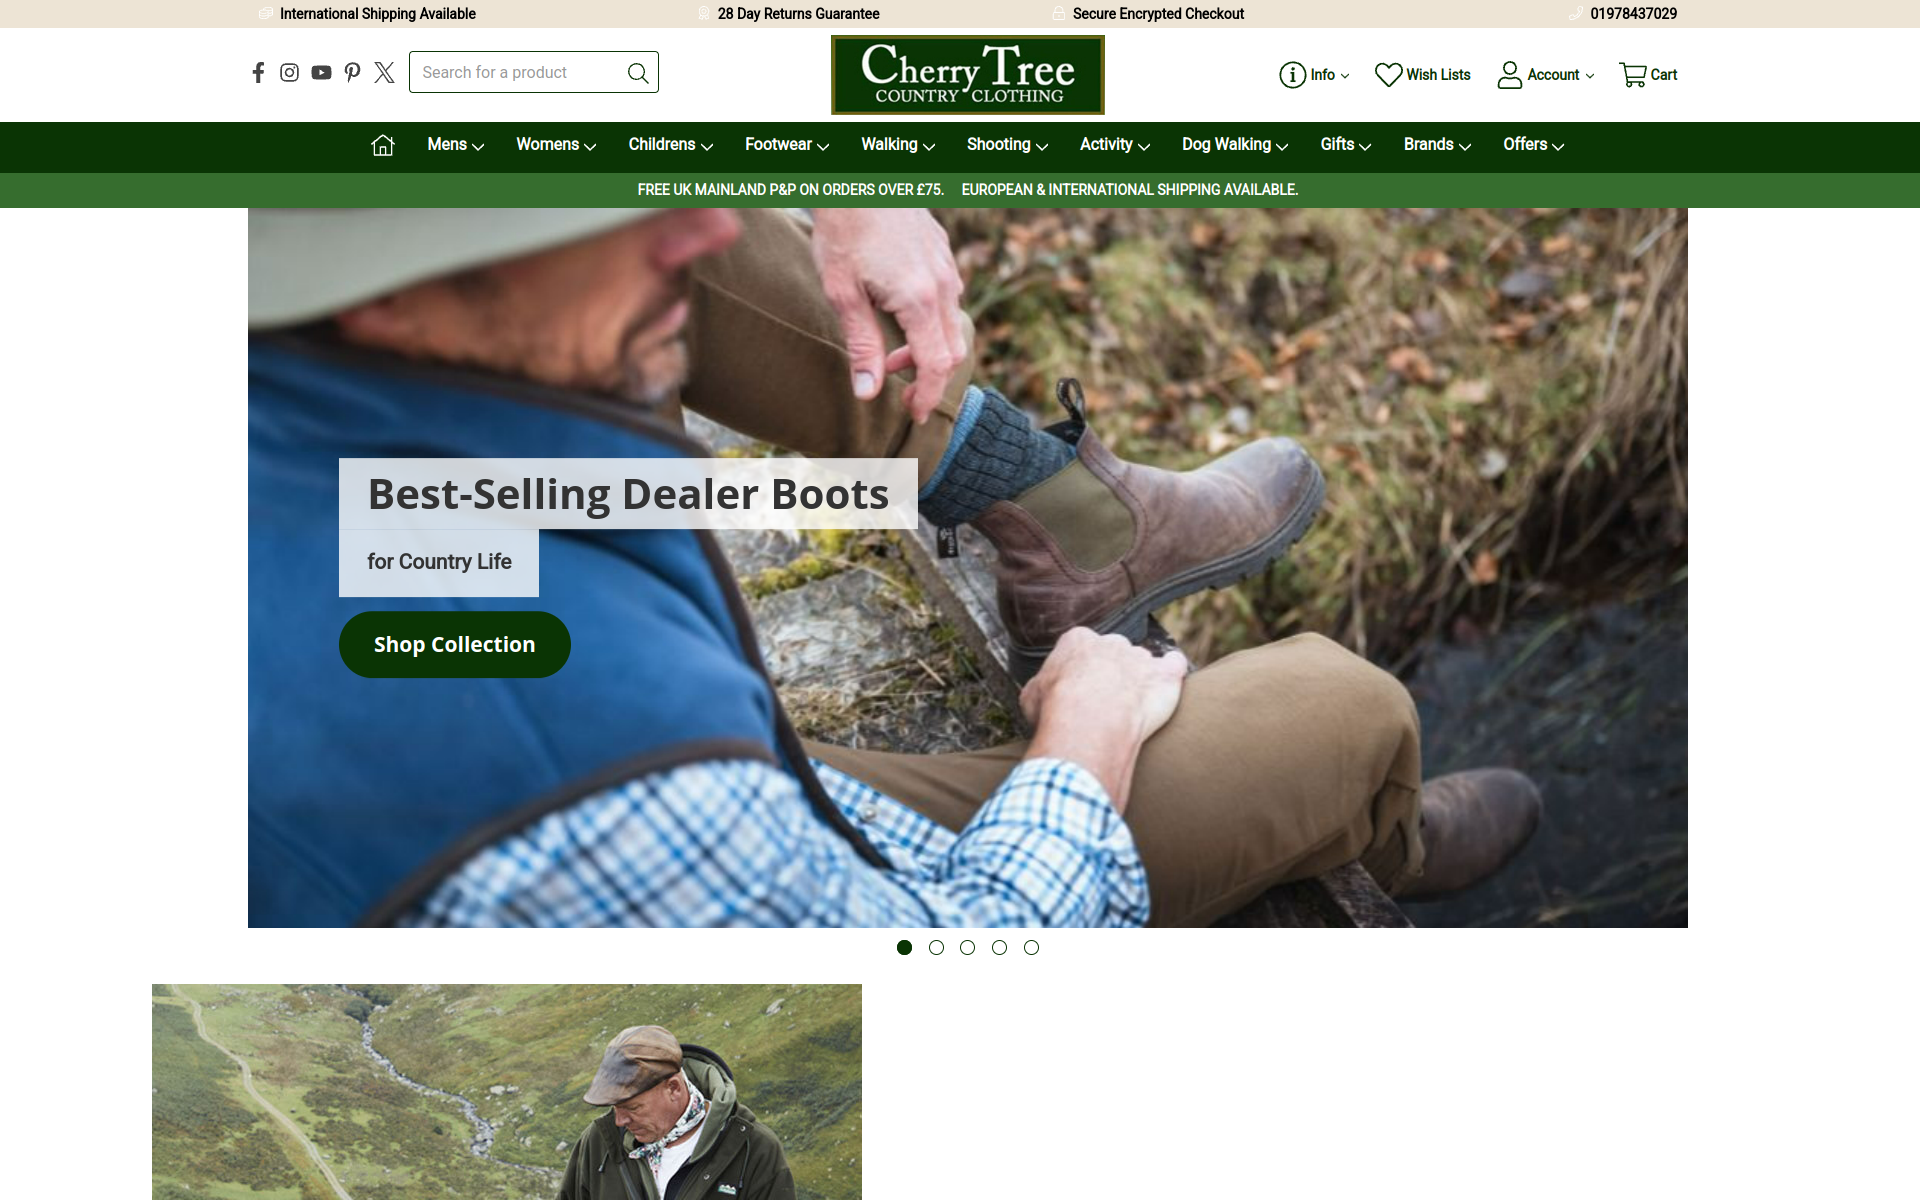This screenshot has height=1200, width=1920.
Task: Expand the Info dropdown
Action: click(x=1314, y=75)
